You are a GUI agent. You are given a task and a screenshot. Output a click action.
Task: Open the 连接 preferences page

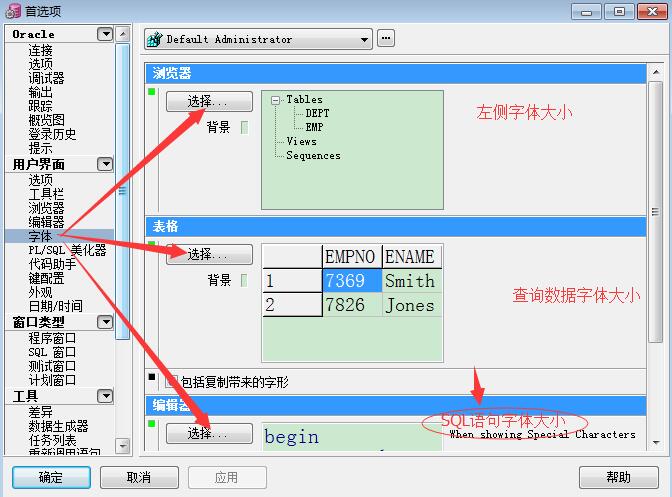point(41,51)
